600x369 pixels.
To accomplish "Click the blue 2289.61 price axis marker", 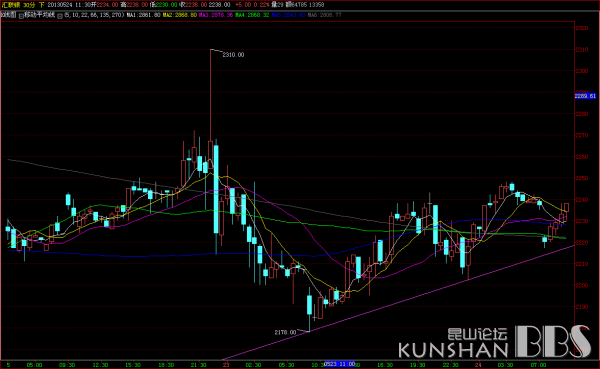I will [585, 96].
